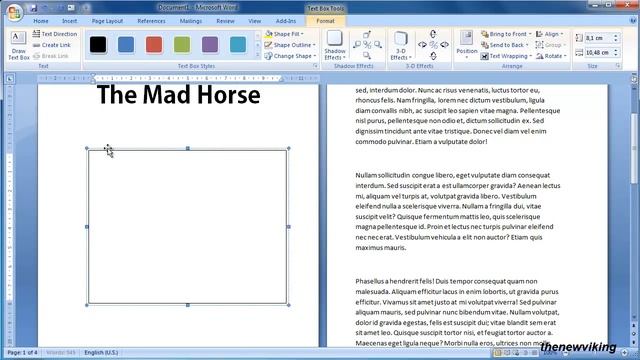Open the Text Wrapping menu
The height and width of the screenshot is (360, 640).
[x=506, y=56]
